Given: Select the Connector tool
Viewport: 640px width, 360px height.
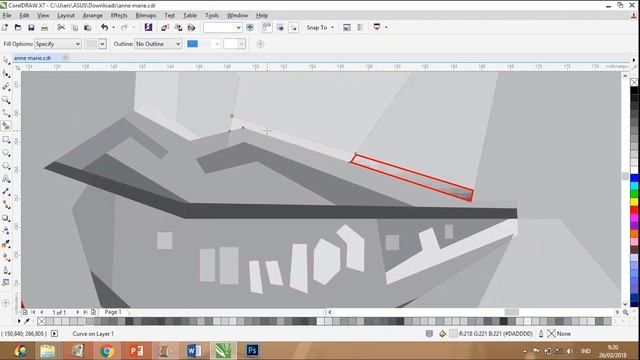Looking at the screenshot, I should [x=6, y=205].
